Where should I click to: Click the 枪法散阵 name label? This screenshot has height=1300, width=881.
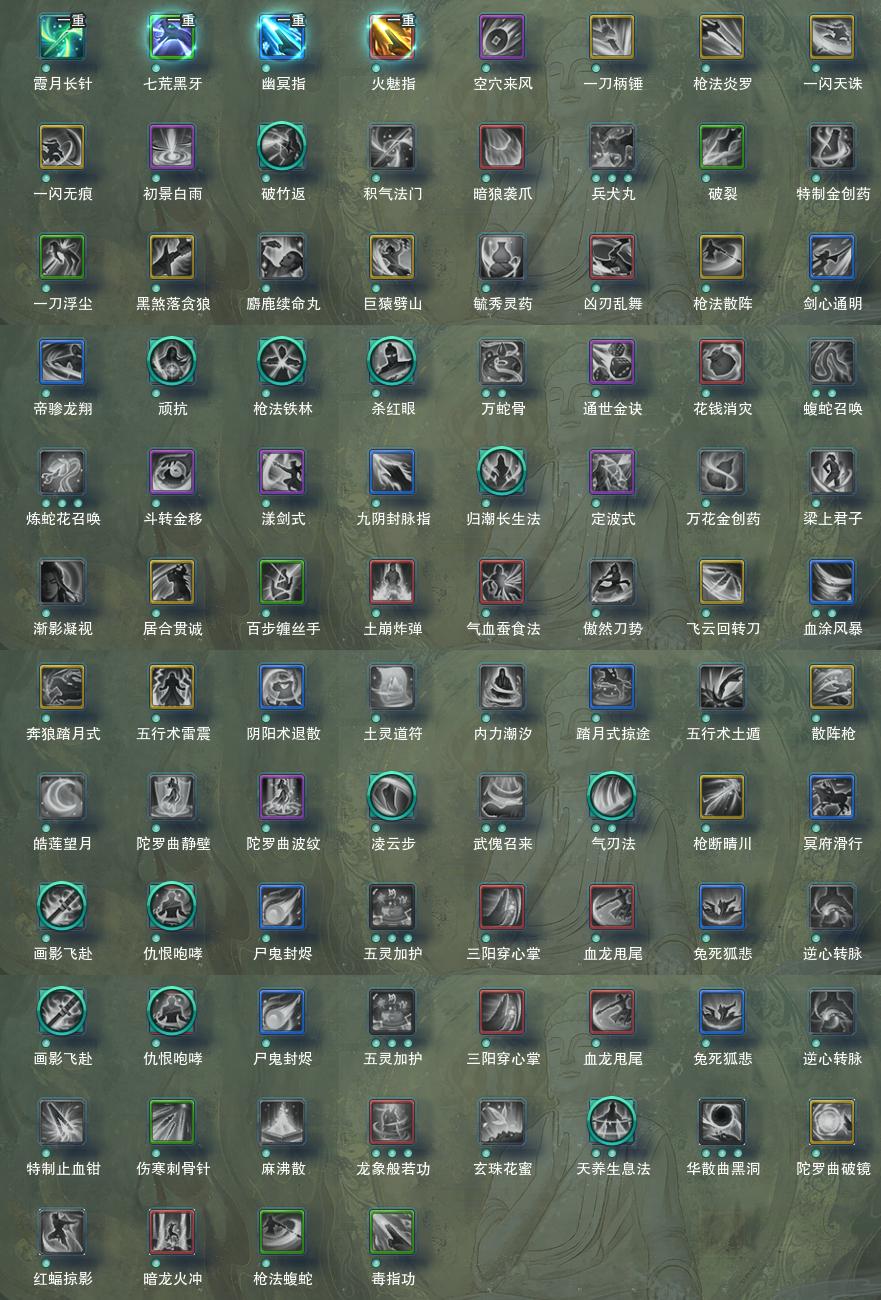coord(723,303)
